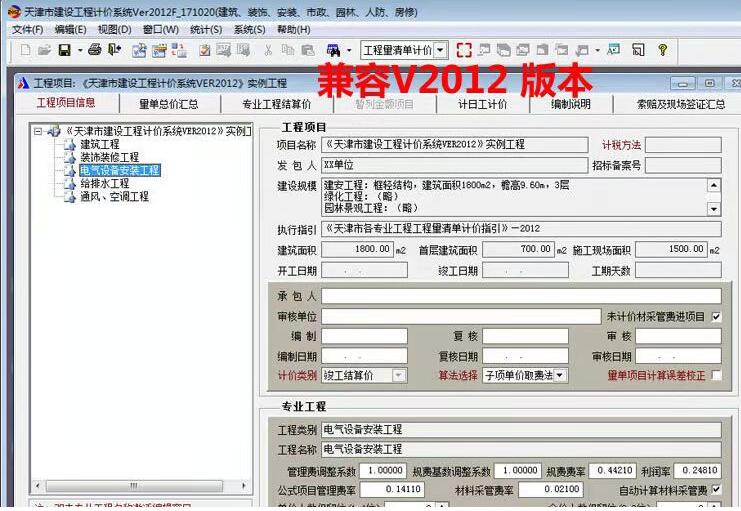Click the 编制 name input field

click(364, 336)
